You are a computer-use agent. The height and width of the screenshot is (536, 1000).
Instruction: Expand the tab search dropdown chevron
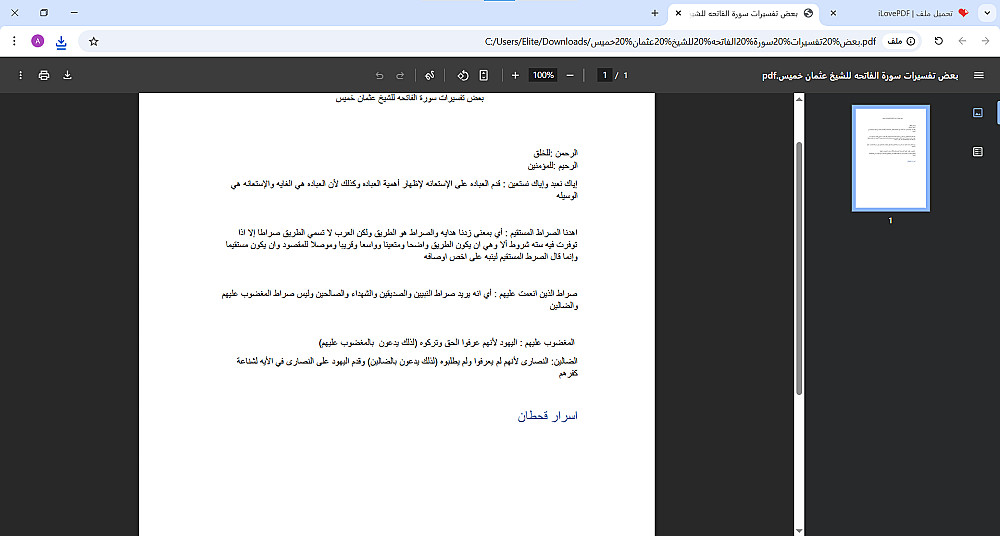(x=987, y=13)
